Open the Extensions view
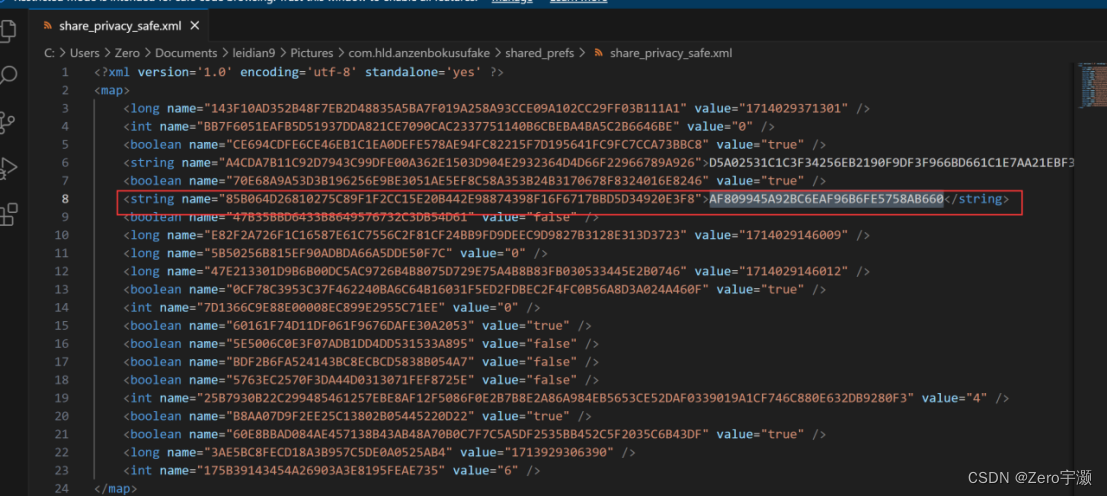The width and height of the screenshot is (1108, 496). [8, 213]
